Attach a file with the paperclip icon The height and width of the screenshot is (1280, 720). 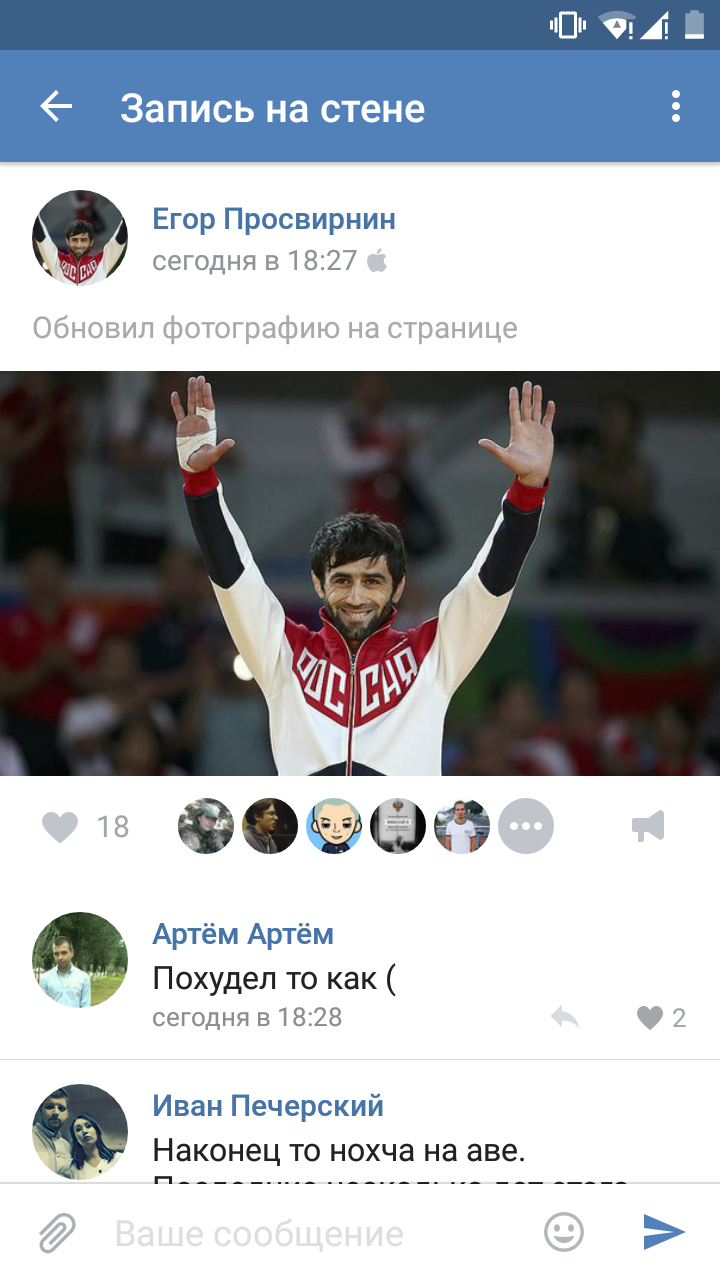[57, 1233]
